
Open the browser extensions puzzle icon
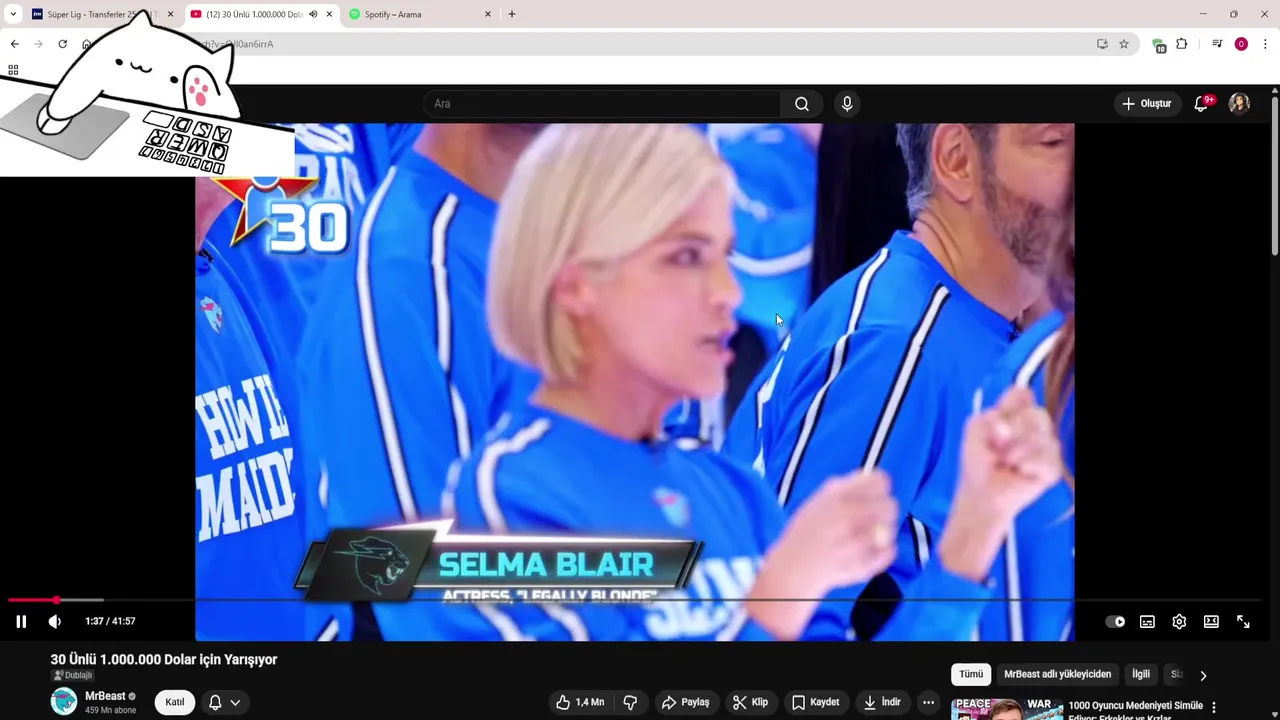(x=1181, y=44)
